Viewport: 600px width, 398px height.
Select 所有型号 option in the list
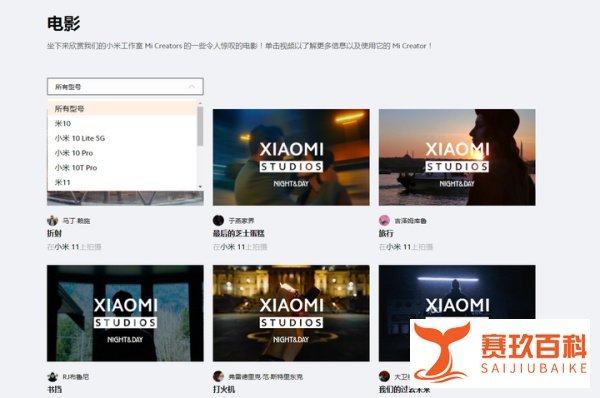pyautogui.click(x=122, y=109)
